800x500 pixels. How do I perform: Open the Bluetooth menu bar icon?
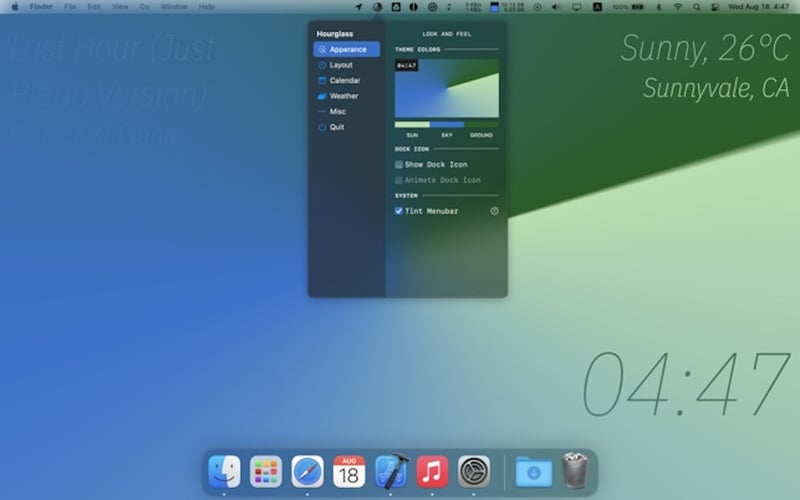tap(658, 7)
